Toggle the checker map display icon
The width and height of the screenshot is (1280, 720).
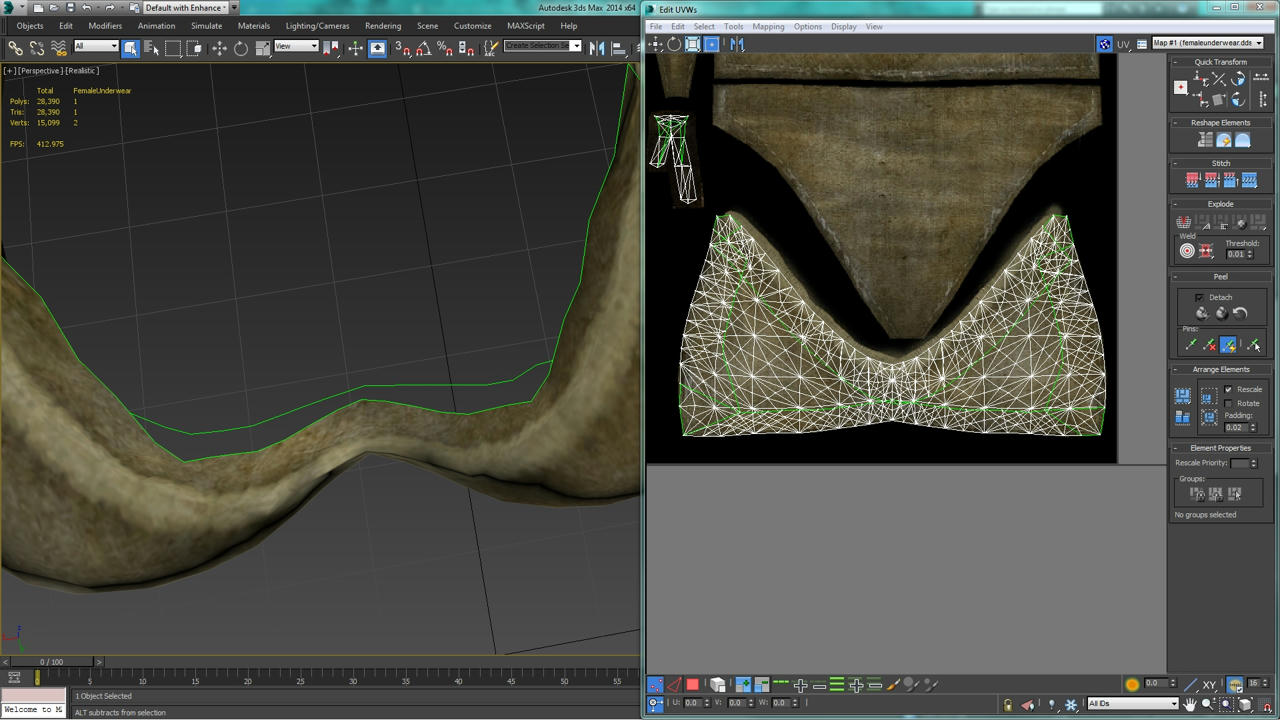click(1104, 44)
